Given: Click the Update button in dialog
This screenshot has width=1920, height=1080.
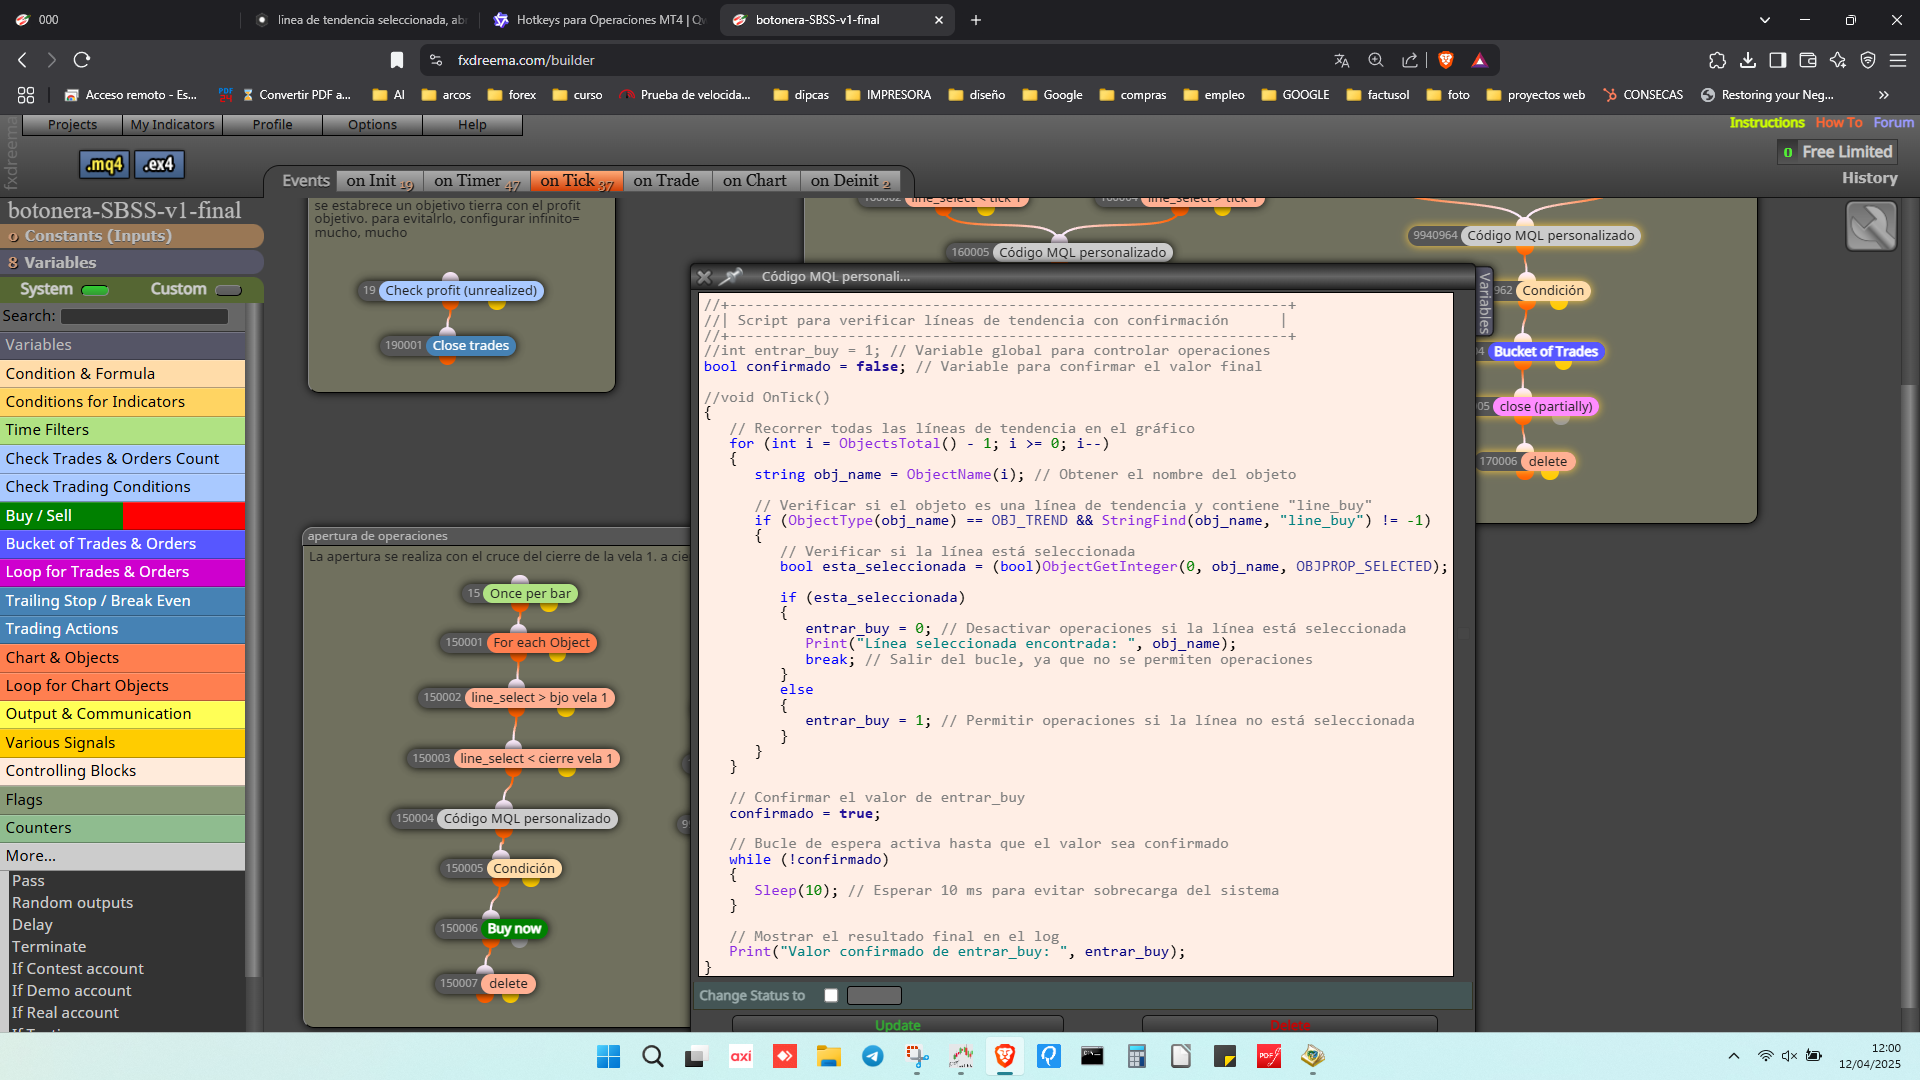Looking at the screenshot, I should pyautogui.click(x=897, y=1025).
